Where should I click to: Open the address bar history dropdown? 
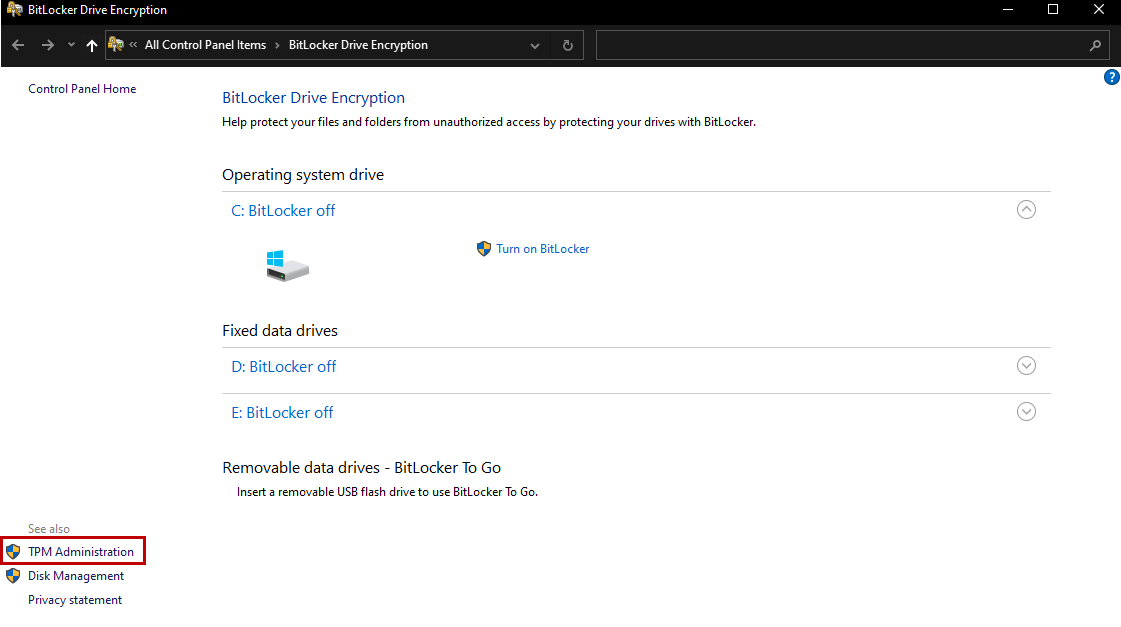tap(535, 45)
